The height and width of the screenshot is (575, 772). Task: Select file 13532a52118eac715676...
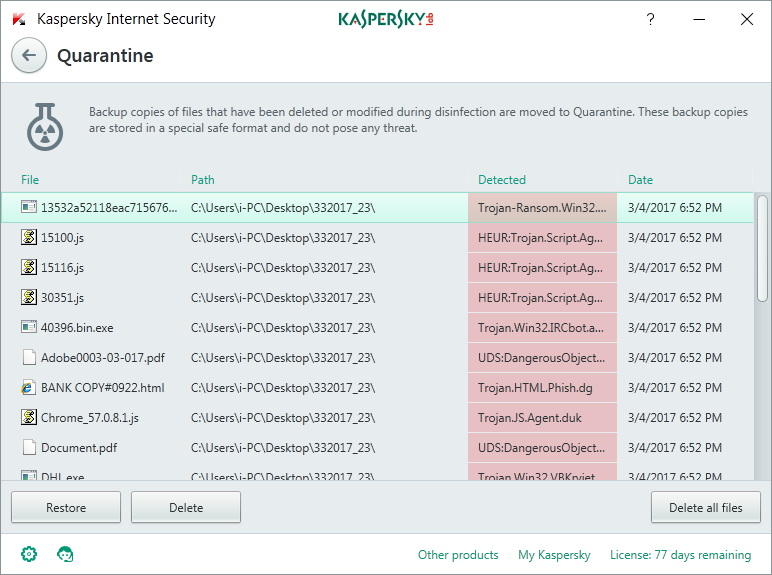[x=109, y=208]
